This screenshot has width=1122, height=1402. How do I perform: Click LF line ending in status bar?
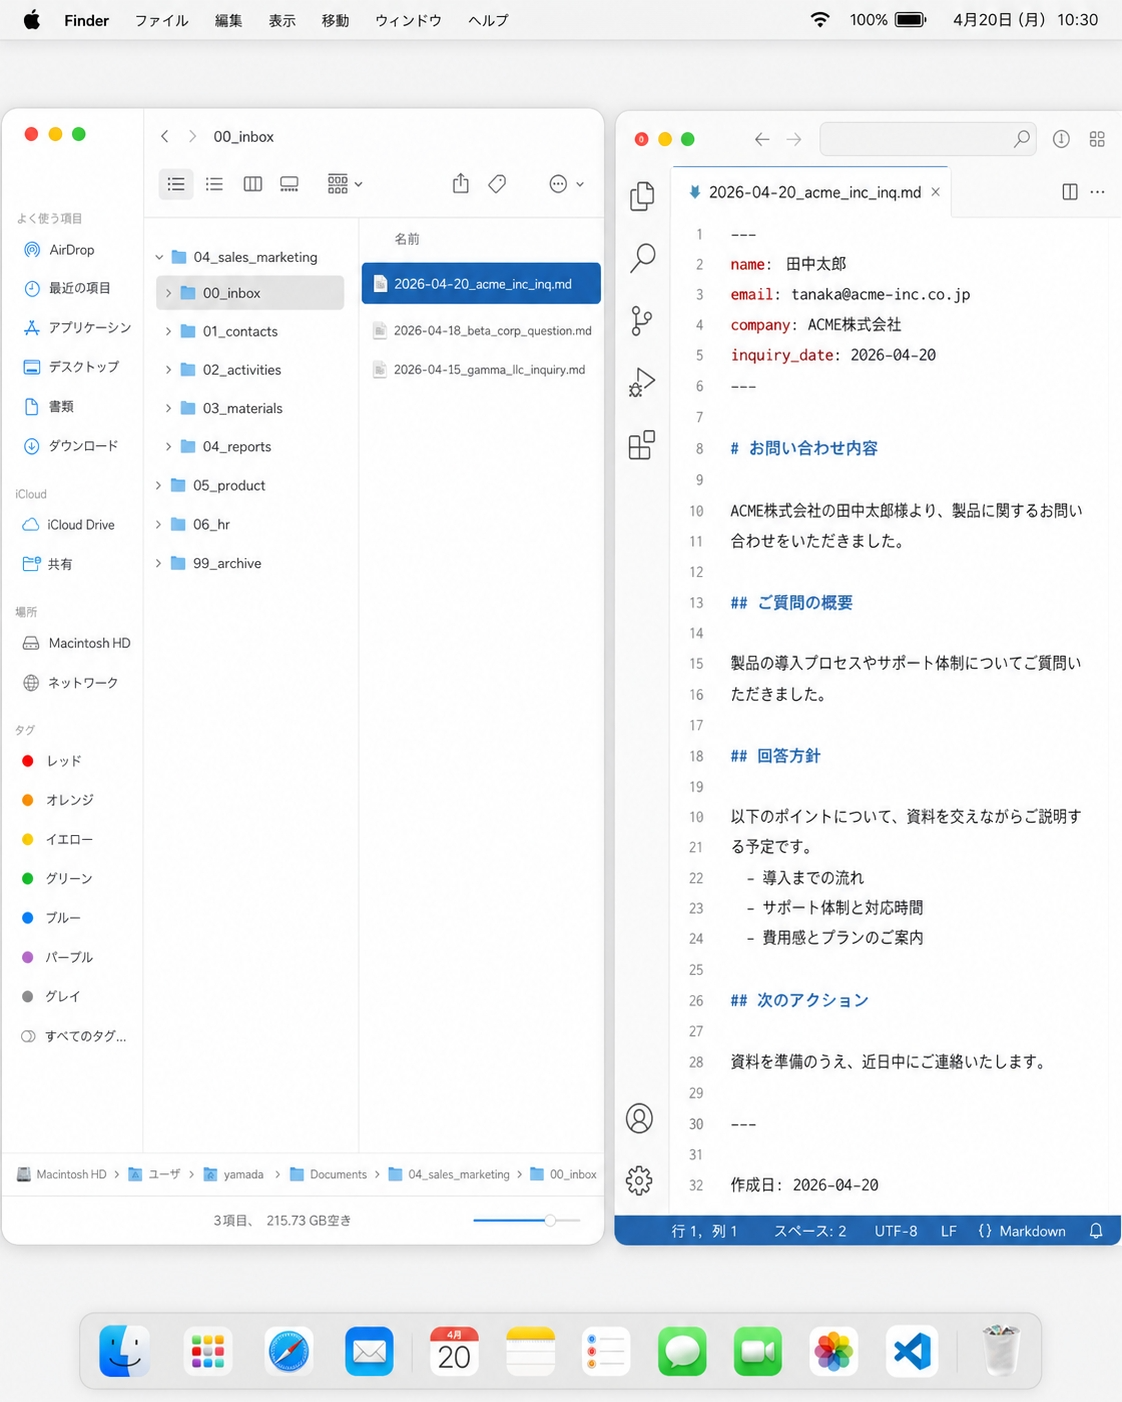[949, 1231]
